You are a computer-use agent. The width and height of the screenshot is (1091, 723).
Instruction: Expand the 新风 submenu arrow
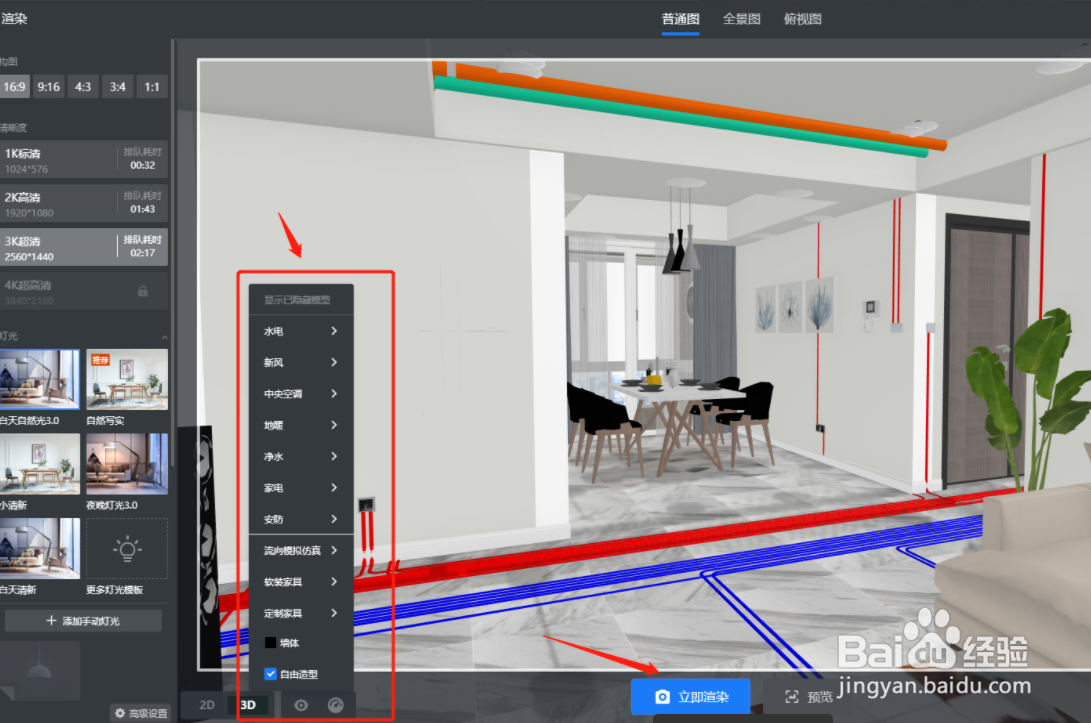pos(334,363)
